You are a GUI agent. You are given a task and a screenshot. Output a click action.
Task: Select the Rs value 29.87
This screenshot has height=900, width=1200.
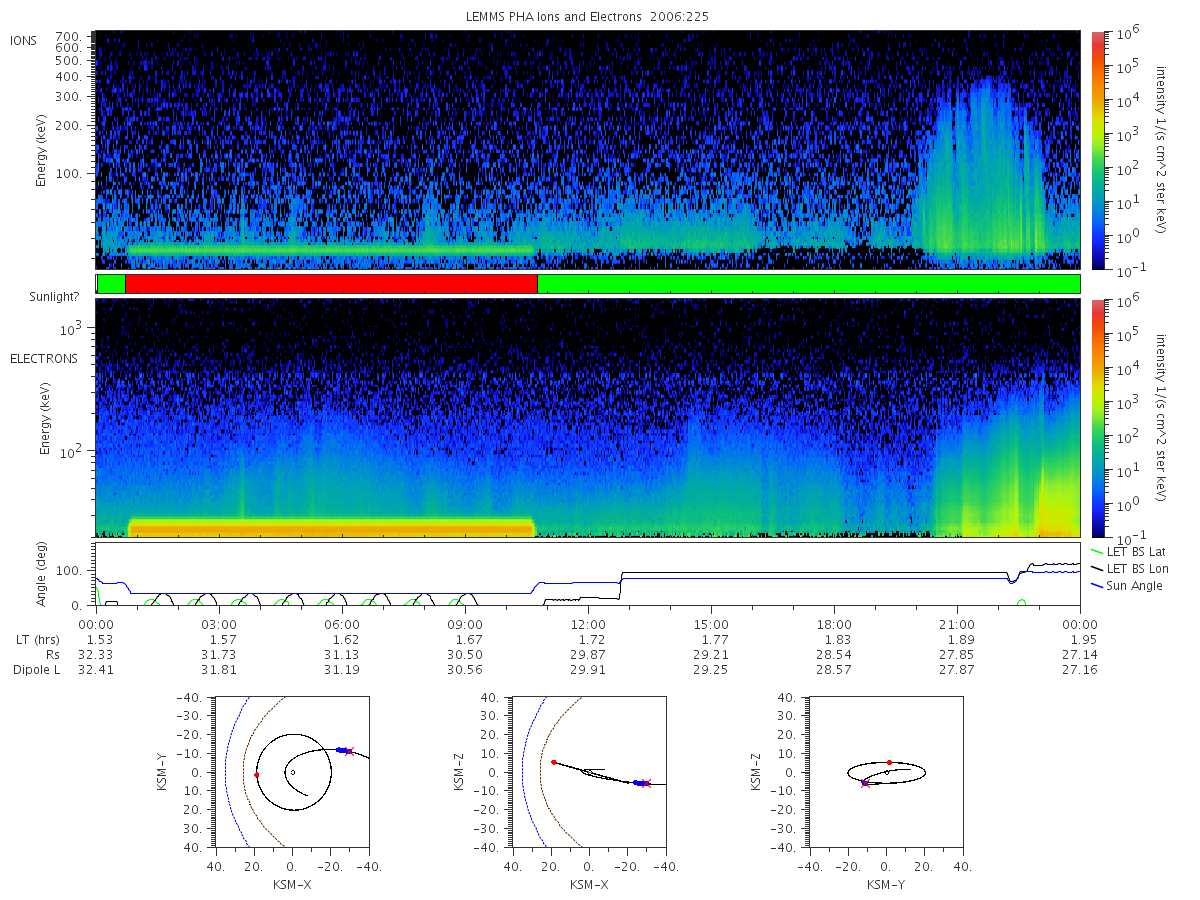pos(588,654)
